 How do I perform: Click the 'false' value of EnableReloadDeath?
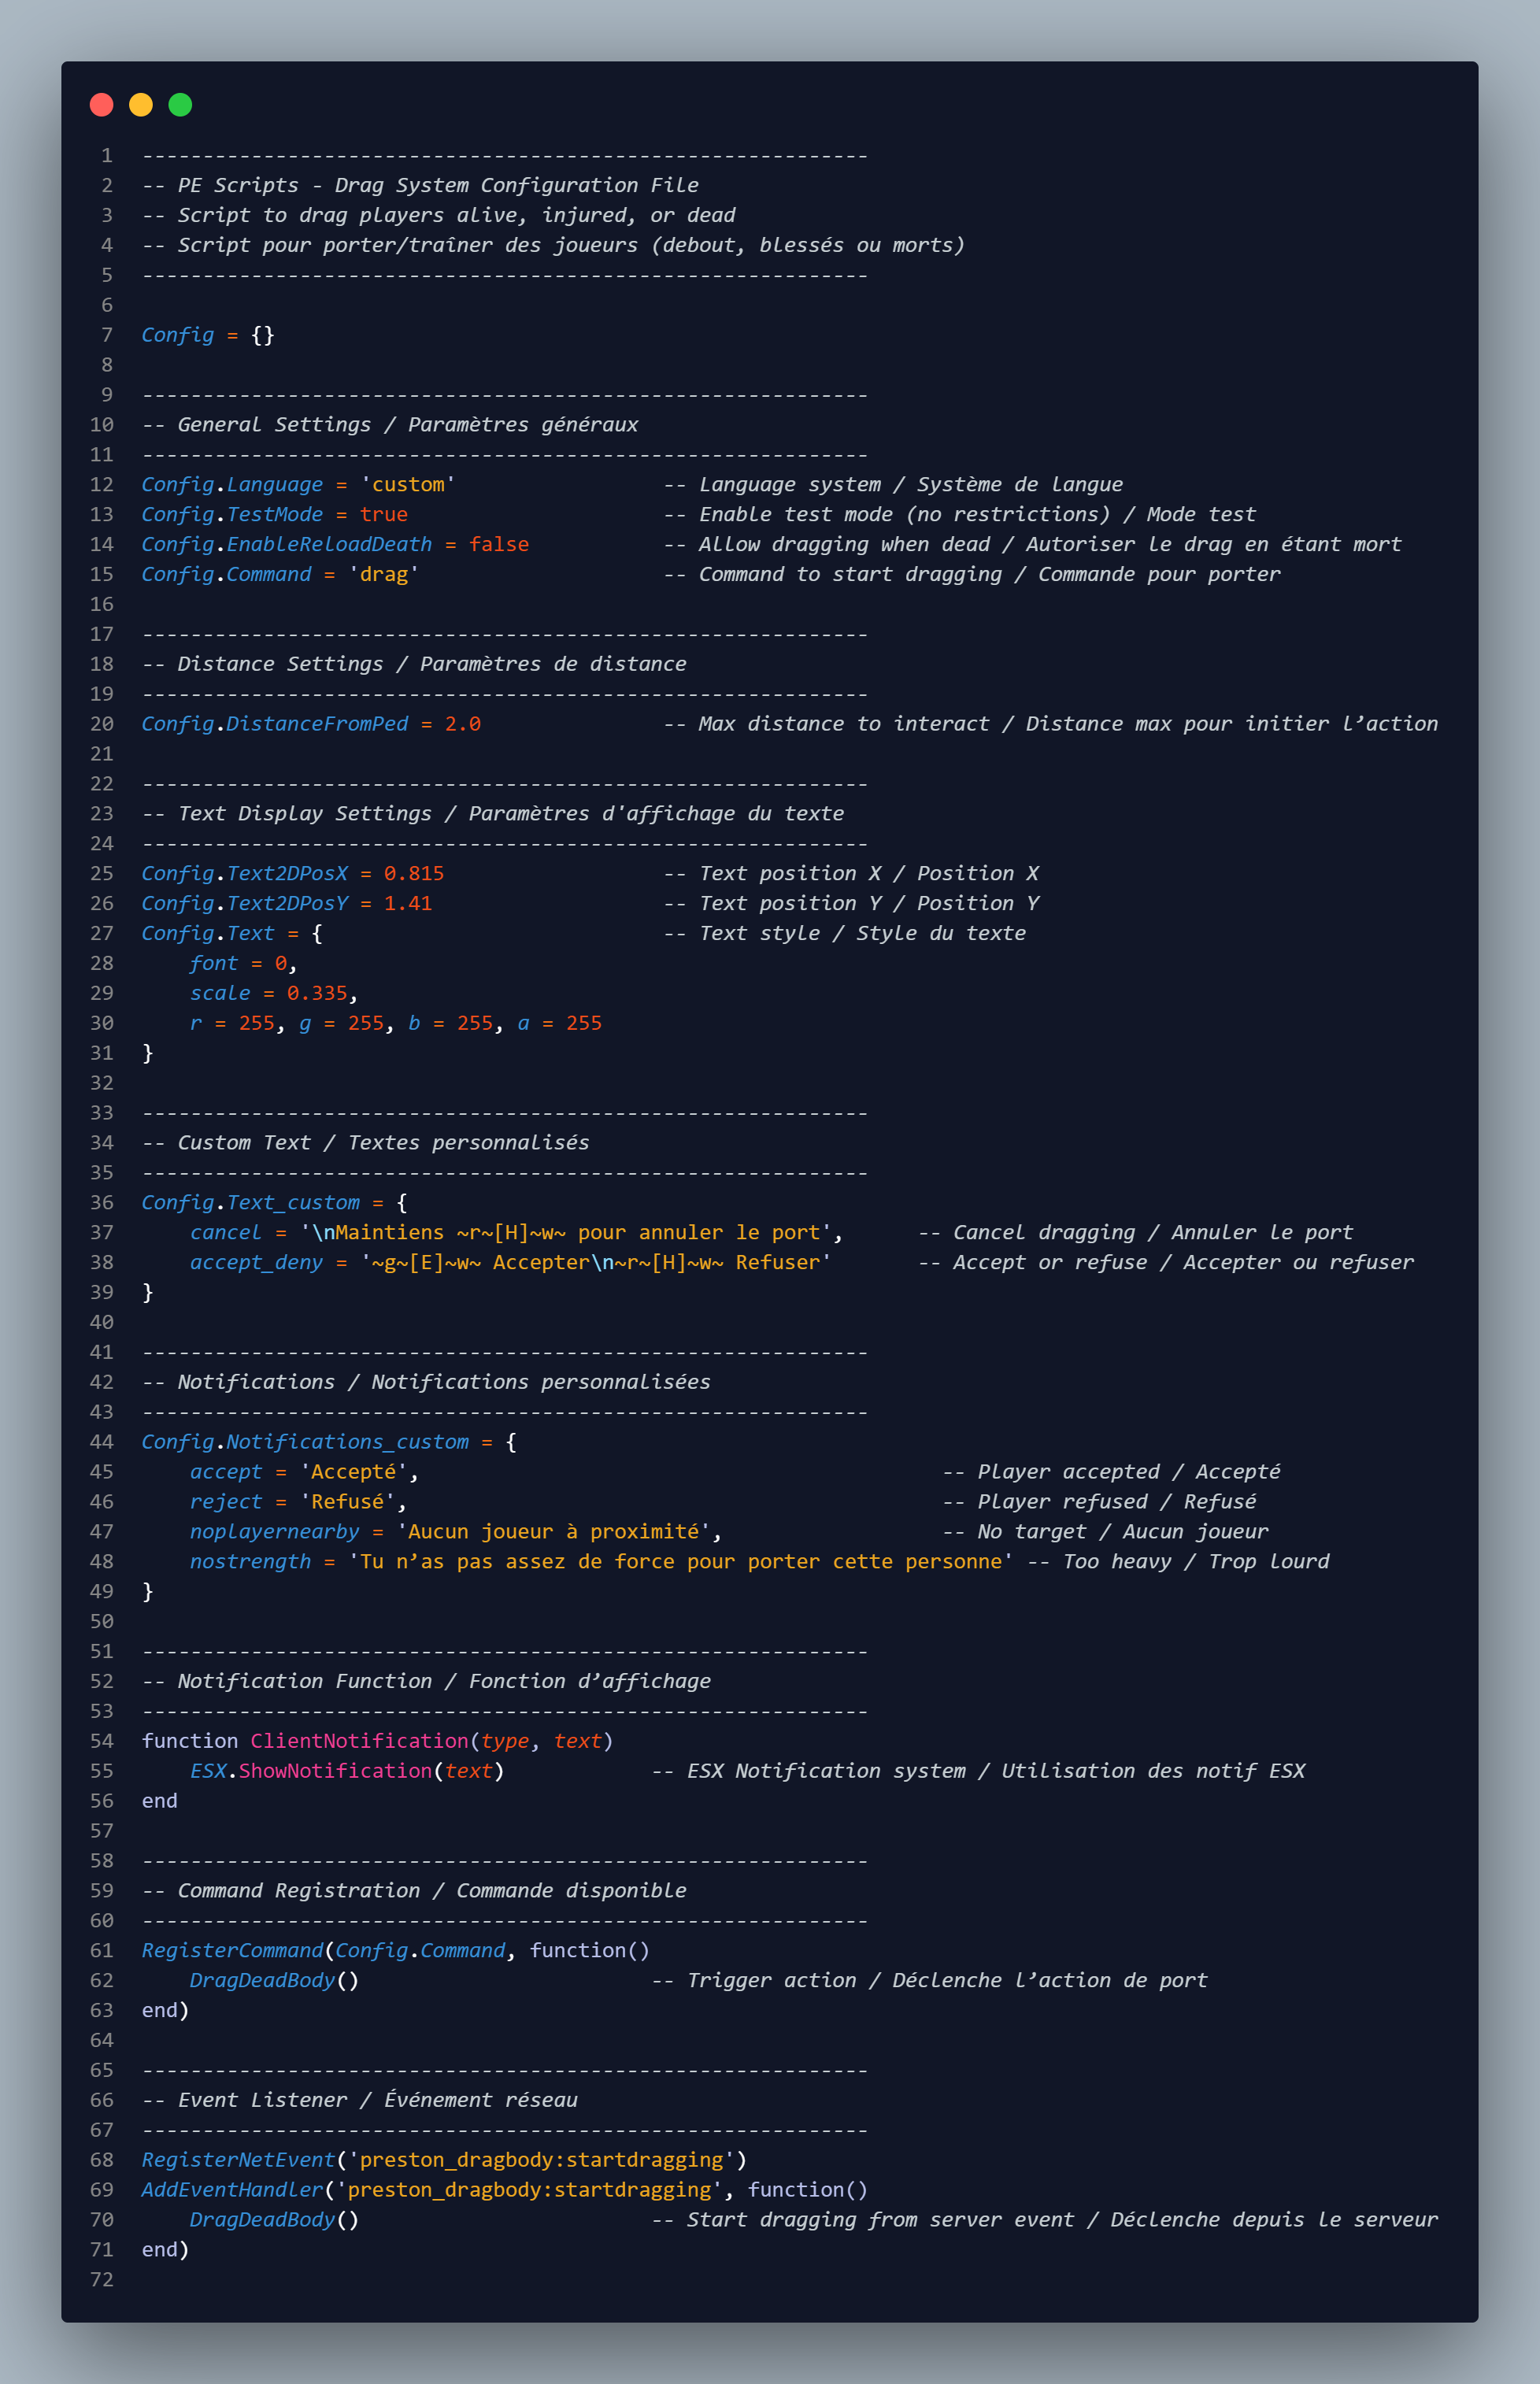(x=499, y=545)
